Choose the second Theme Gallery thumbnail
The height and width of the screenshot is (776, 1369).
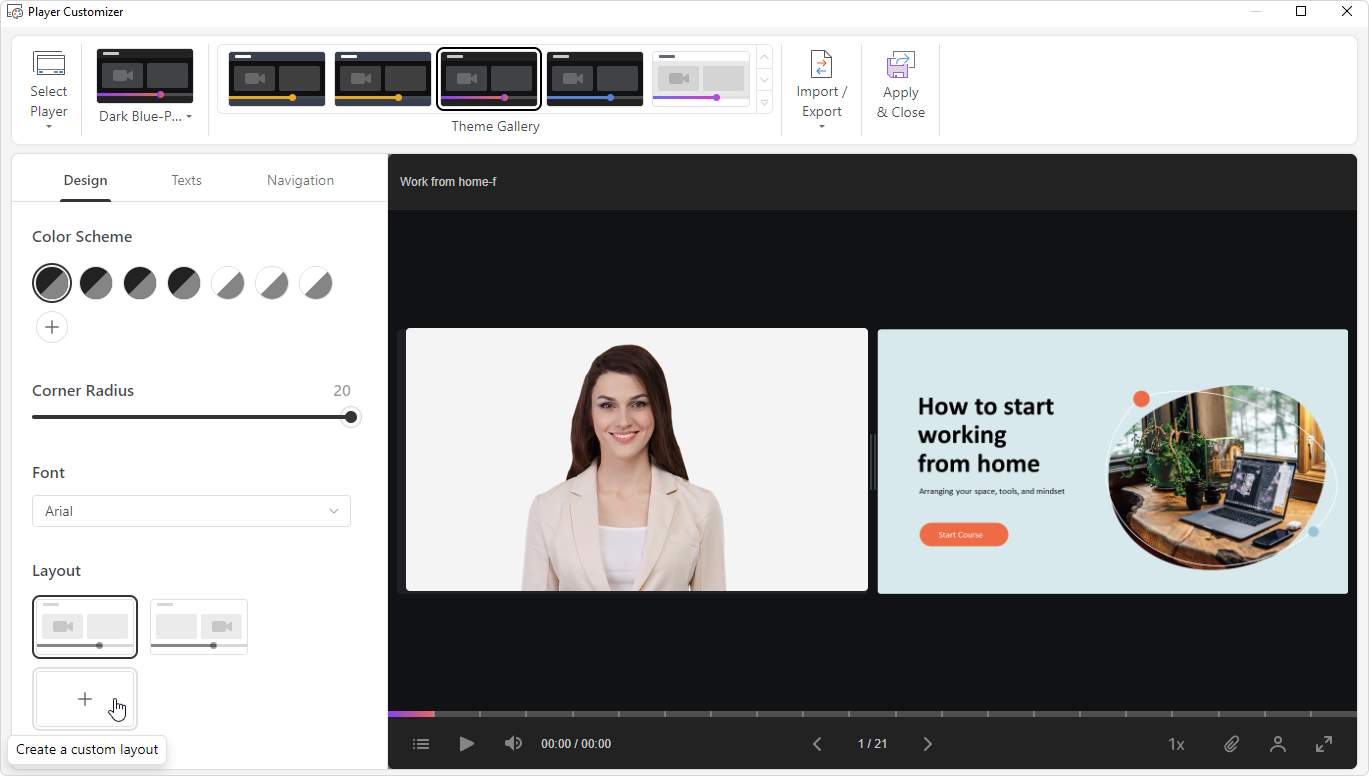coord(383,79)
